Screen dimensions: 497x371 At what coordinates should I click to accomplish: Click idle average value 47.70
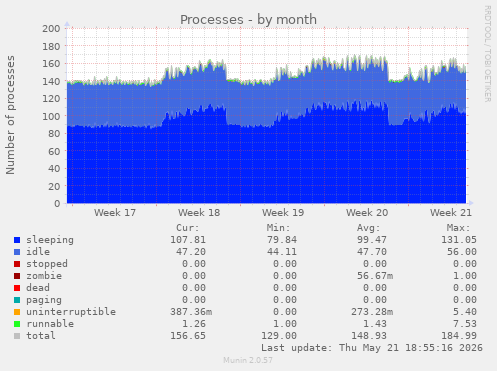point(372,252)
